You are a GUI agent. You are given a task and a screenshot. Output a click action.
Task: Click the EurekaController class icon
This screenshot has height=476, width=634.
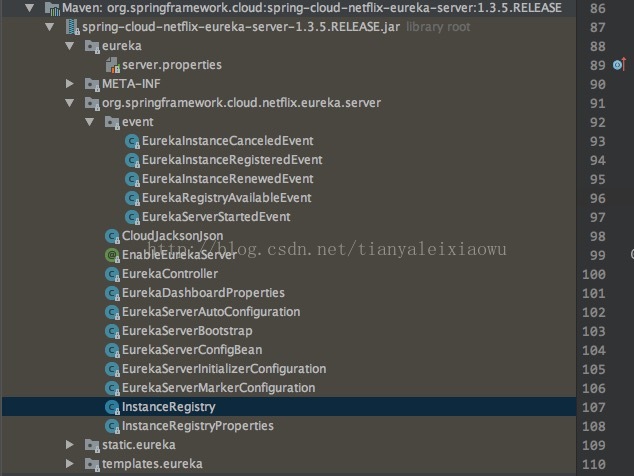(x=112, y=274)
